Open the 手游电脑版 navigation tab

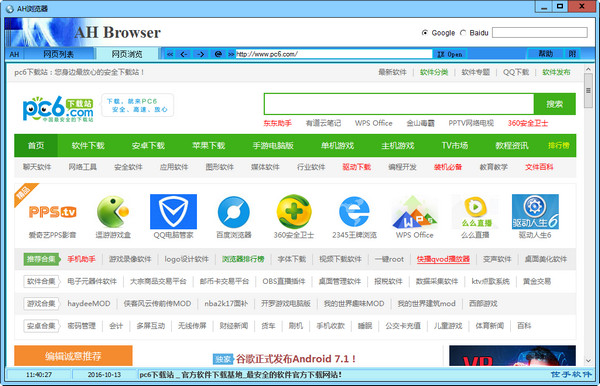(x=273, y=145)
